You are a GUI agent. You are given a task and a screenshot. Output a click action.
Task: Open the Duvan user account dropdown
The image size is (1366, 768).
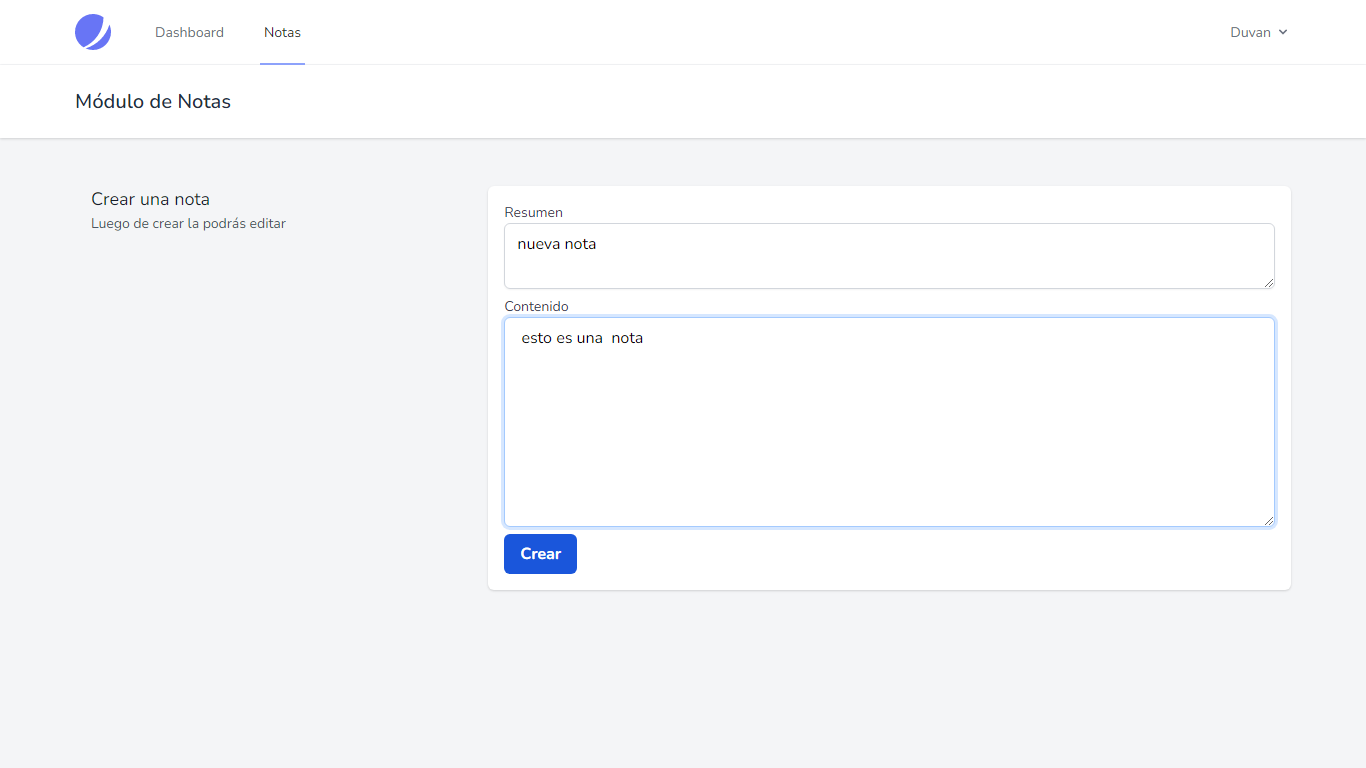pos(1250,32)
